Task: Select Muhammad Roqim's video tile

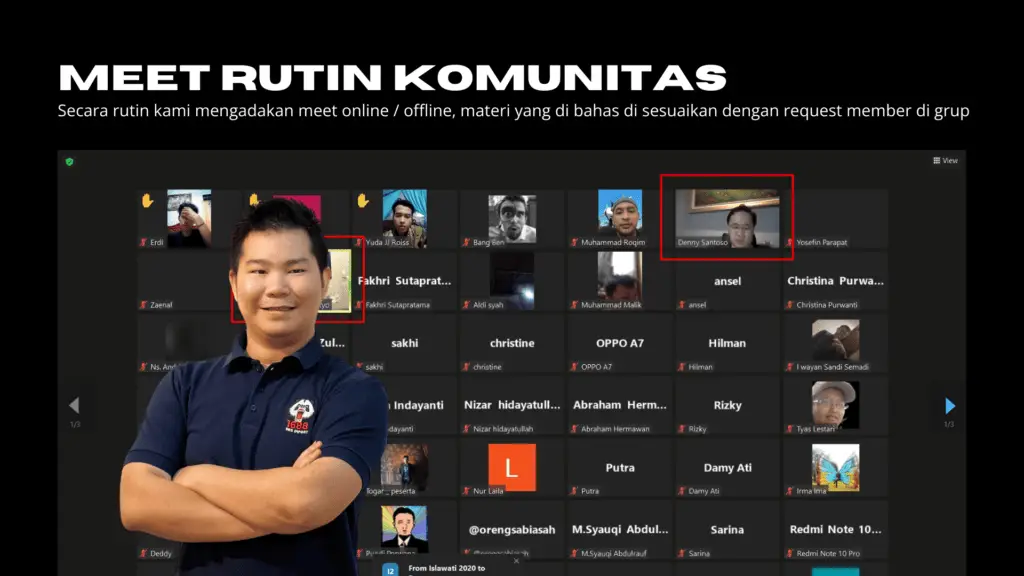Action: [x=620, y=216]
